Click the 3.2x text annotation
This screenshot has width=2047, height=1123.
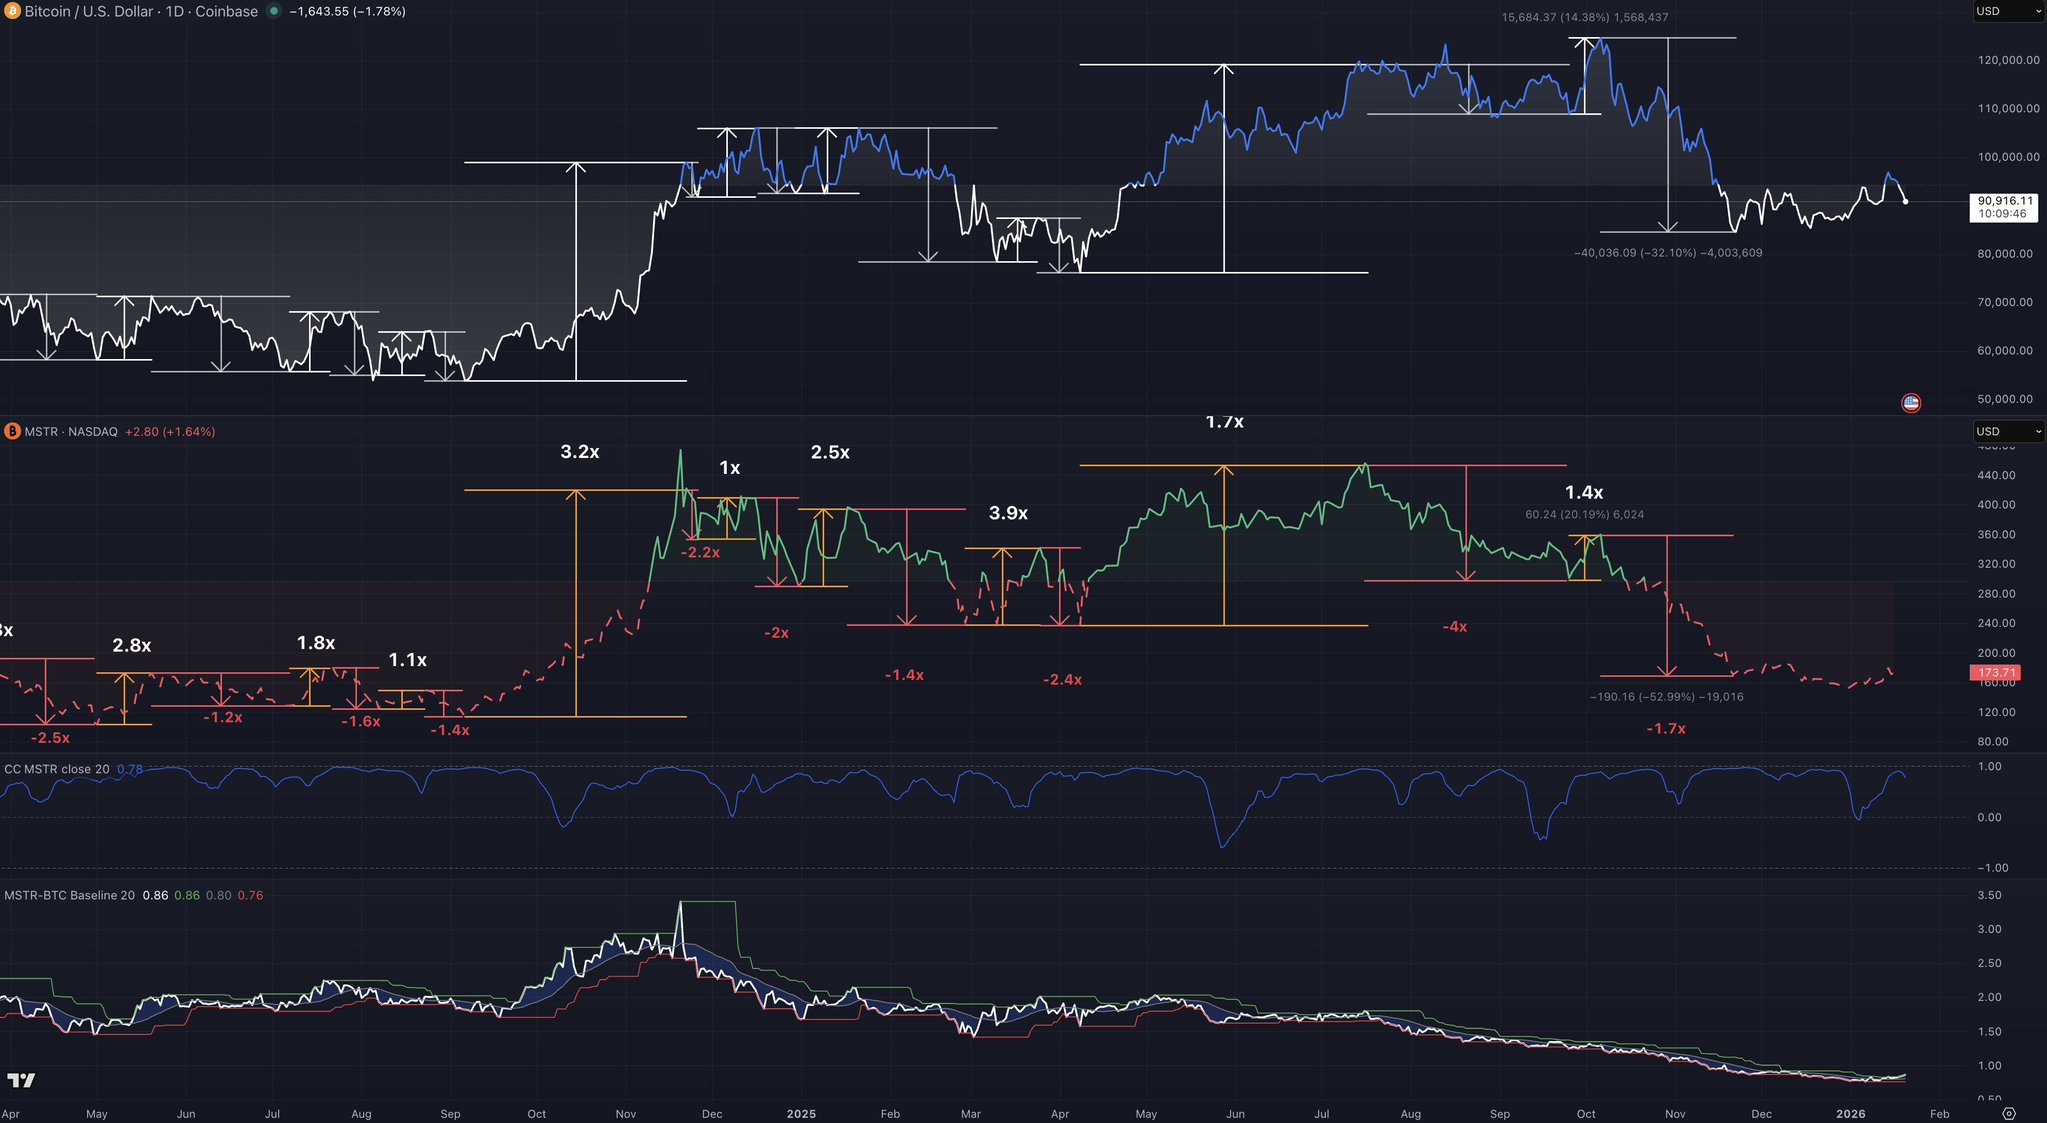click(580, 452)
